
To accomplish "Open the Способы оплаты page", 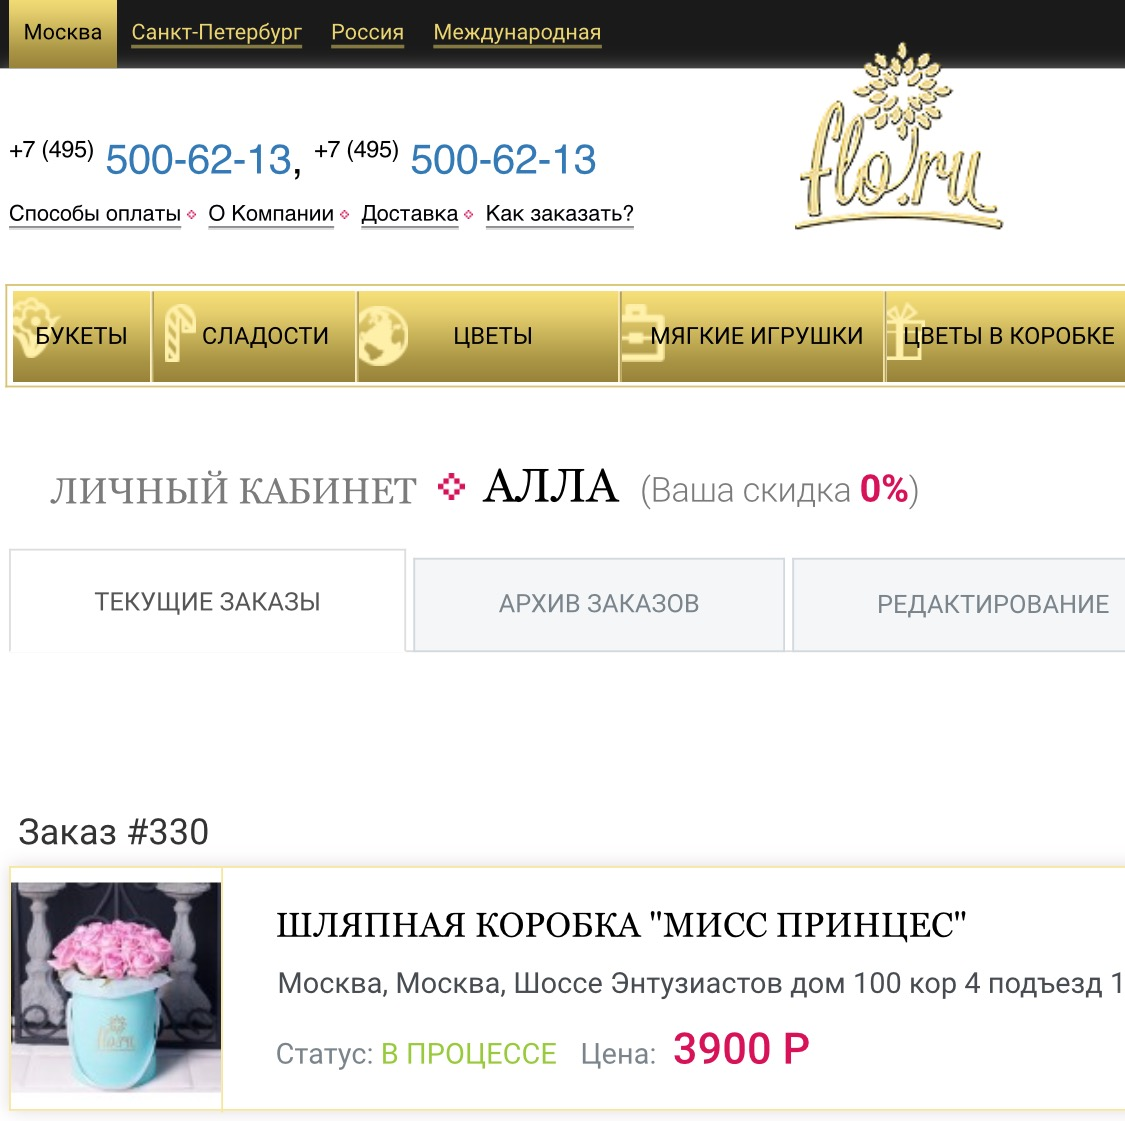I will (95, 214).
